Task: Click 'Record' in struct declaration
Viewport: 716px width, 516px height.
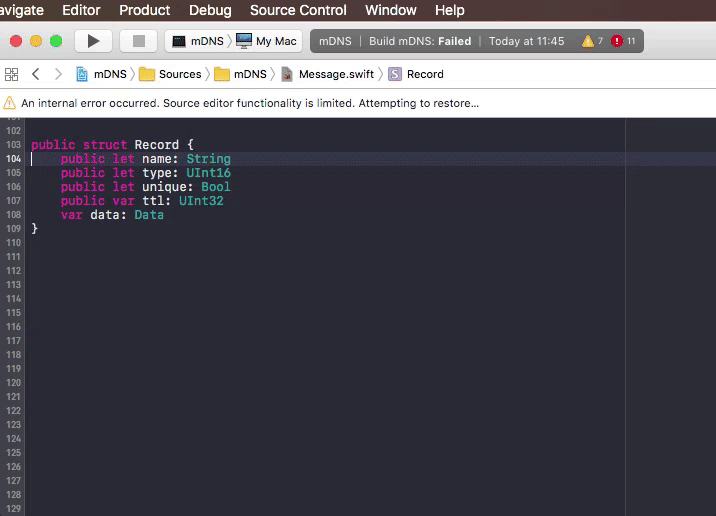Action: (157, 145)
